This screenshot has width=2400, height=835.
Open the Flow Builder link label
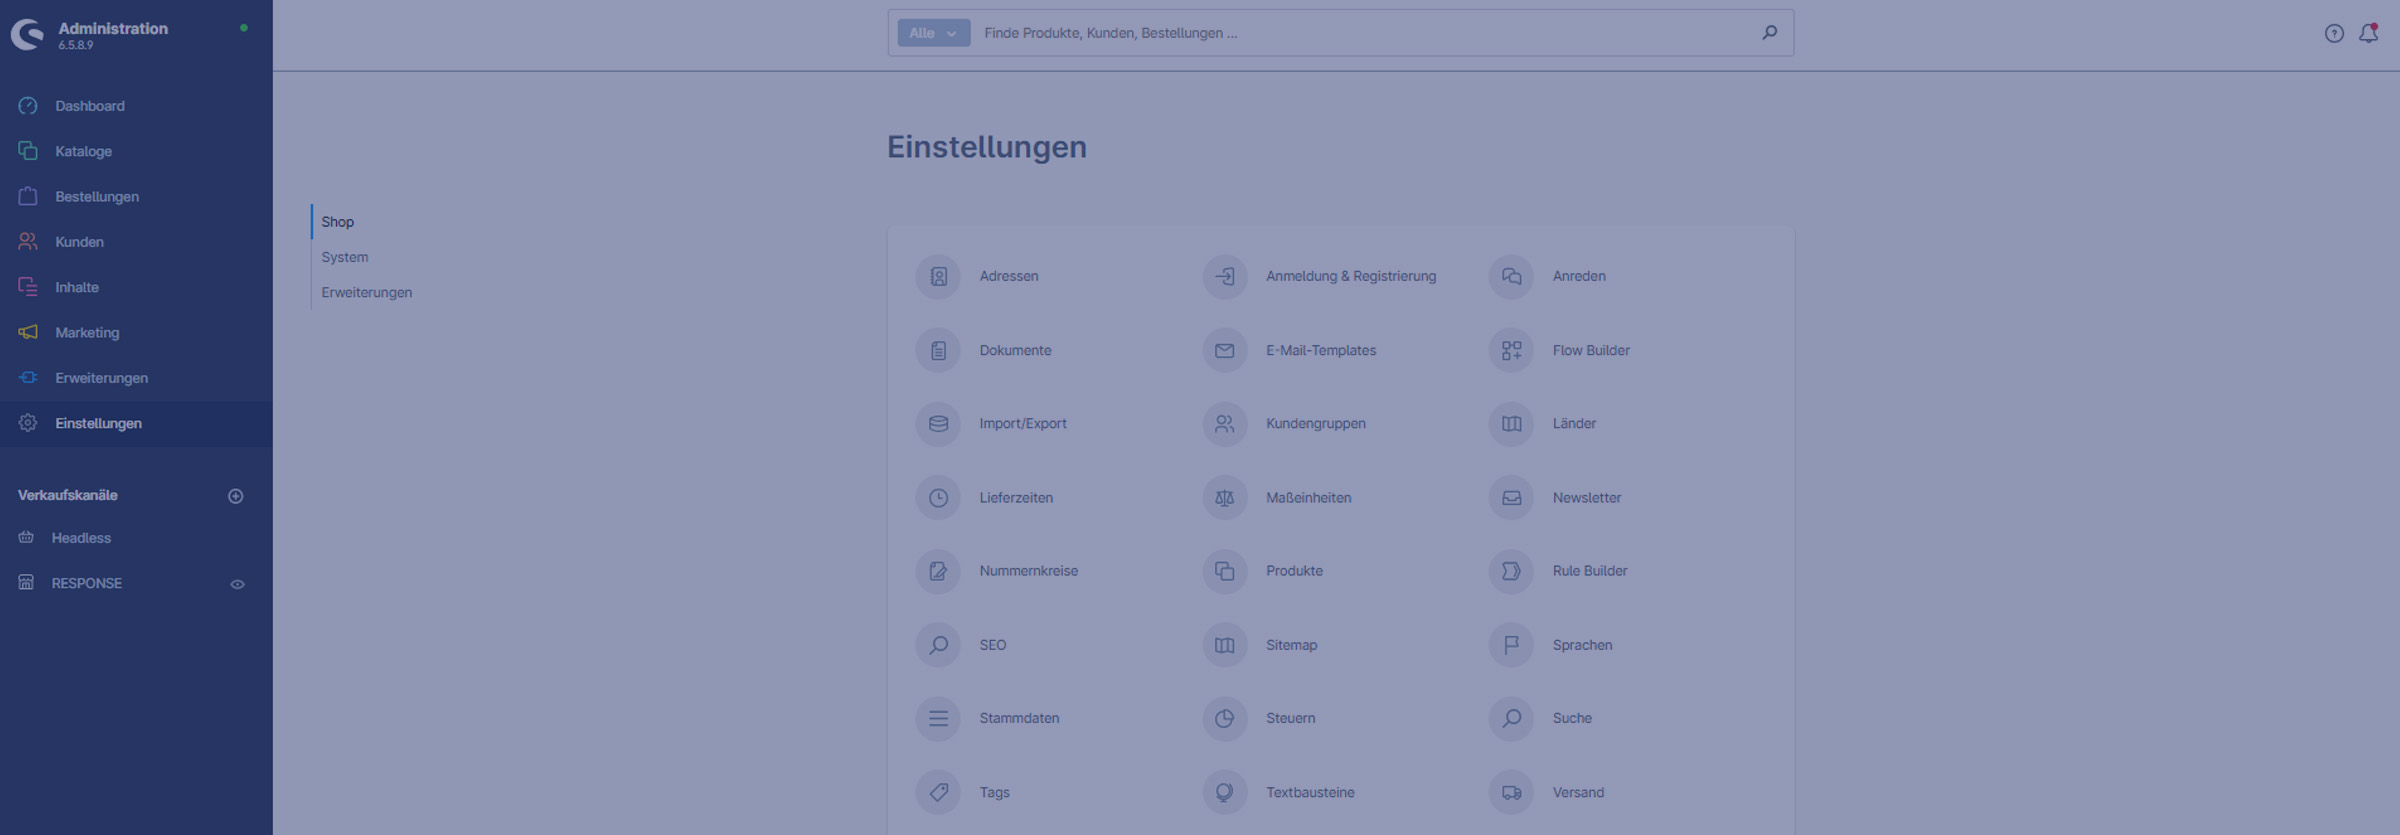point(1591,351)
